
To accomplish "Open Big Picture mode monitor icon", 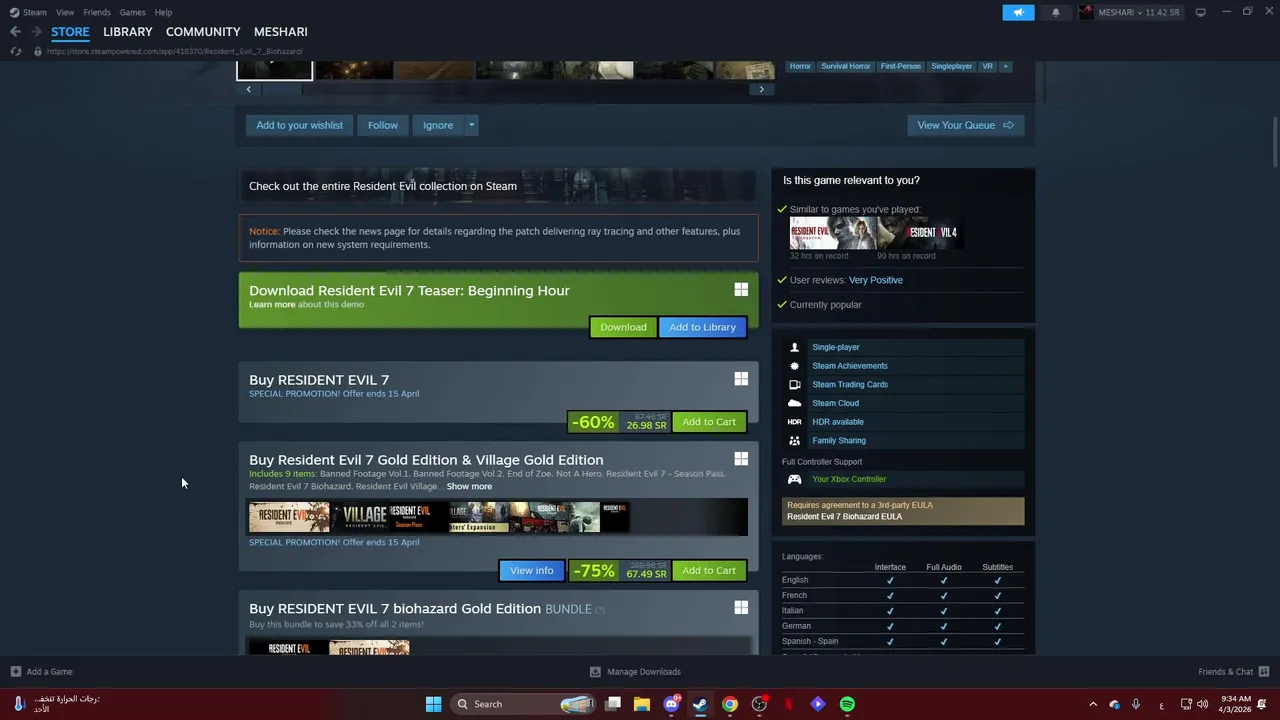I will tap(1200, 12).
